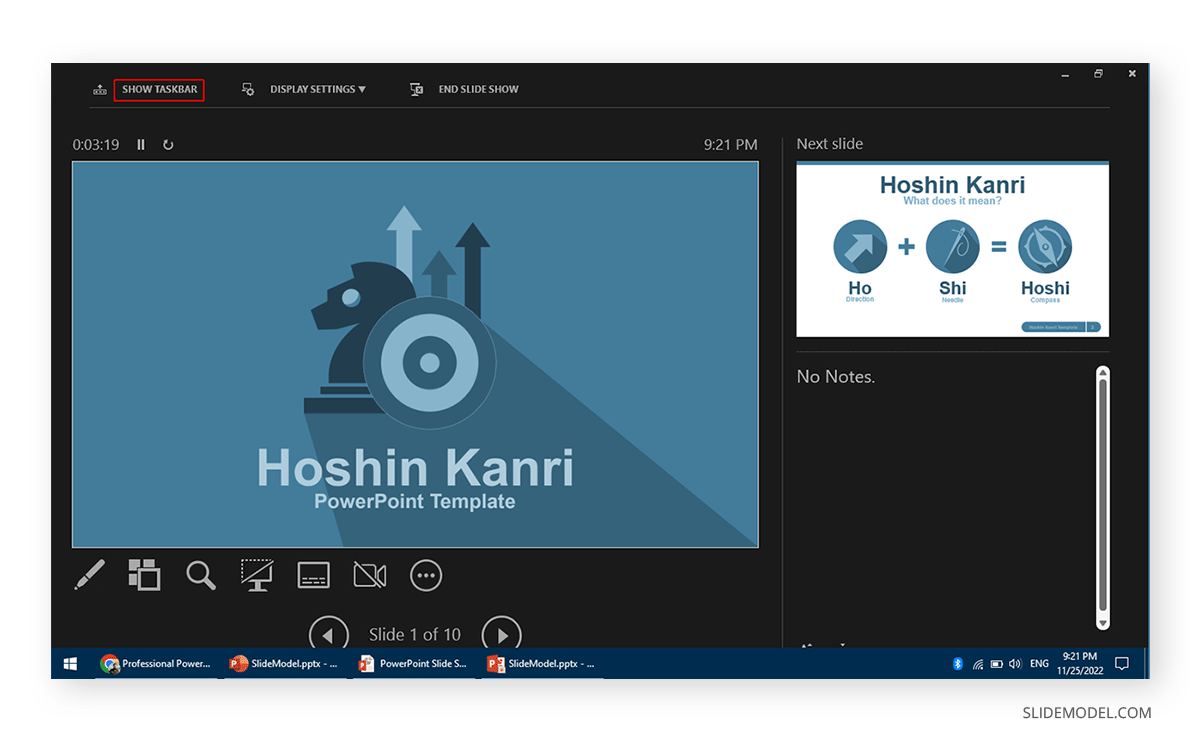Restart the timer with reset icon
Screen dimensions: 1200x743
pos(168,145)
